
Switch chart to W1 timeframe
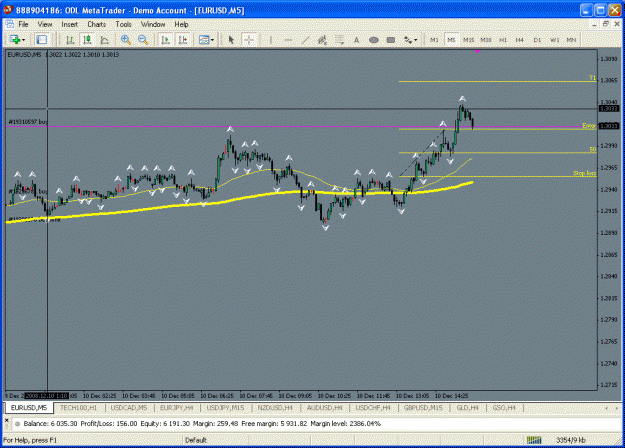click(554, 40)
